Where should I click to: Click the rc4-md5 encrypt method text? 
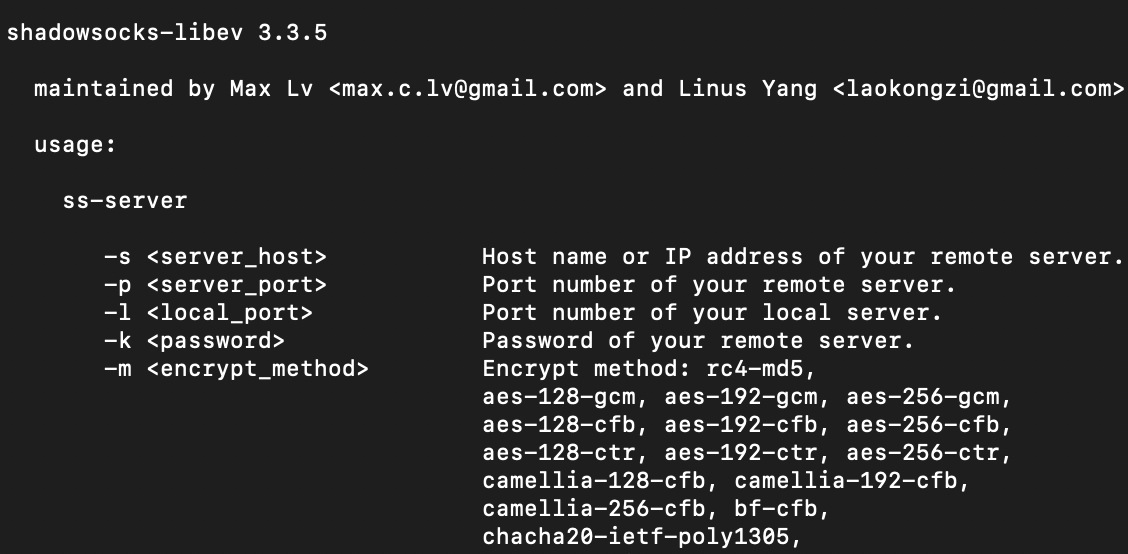click(755, 369)
